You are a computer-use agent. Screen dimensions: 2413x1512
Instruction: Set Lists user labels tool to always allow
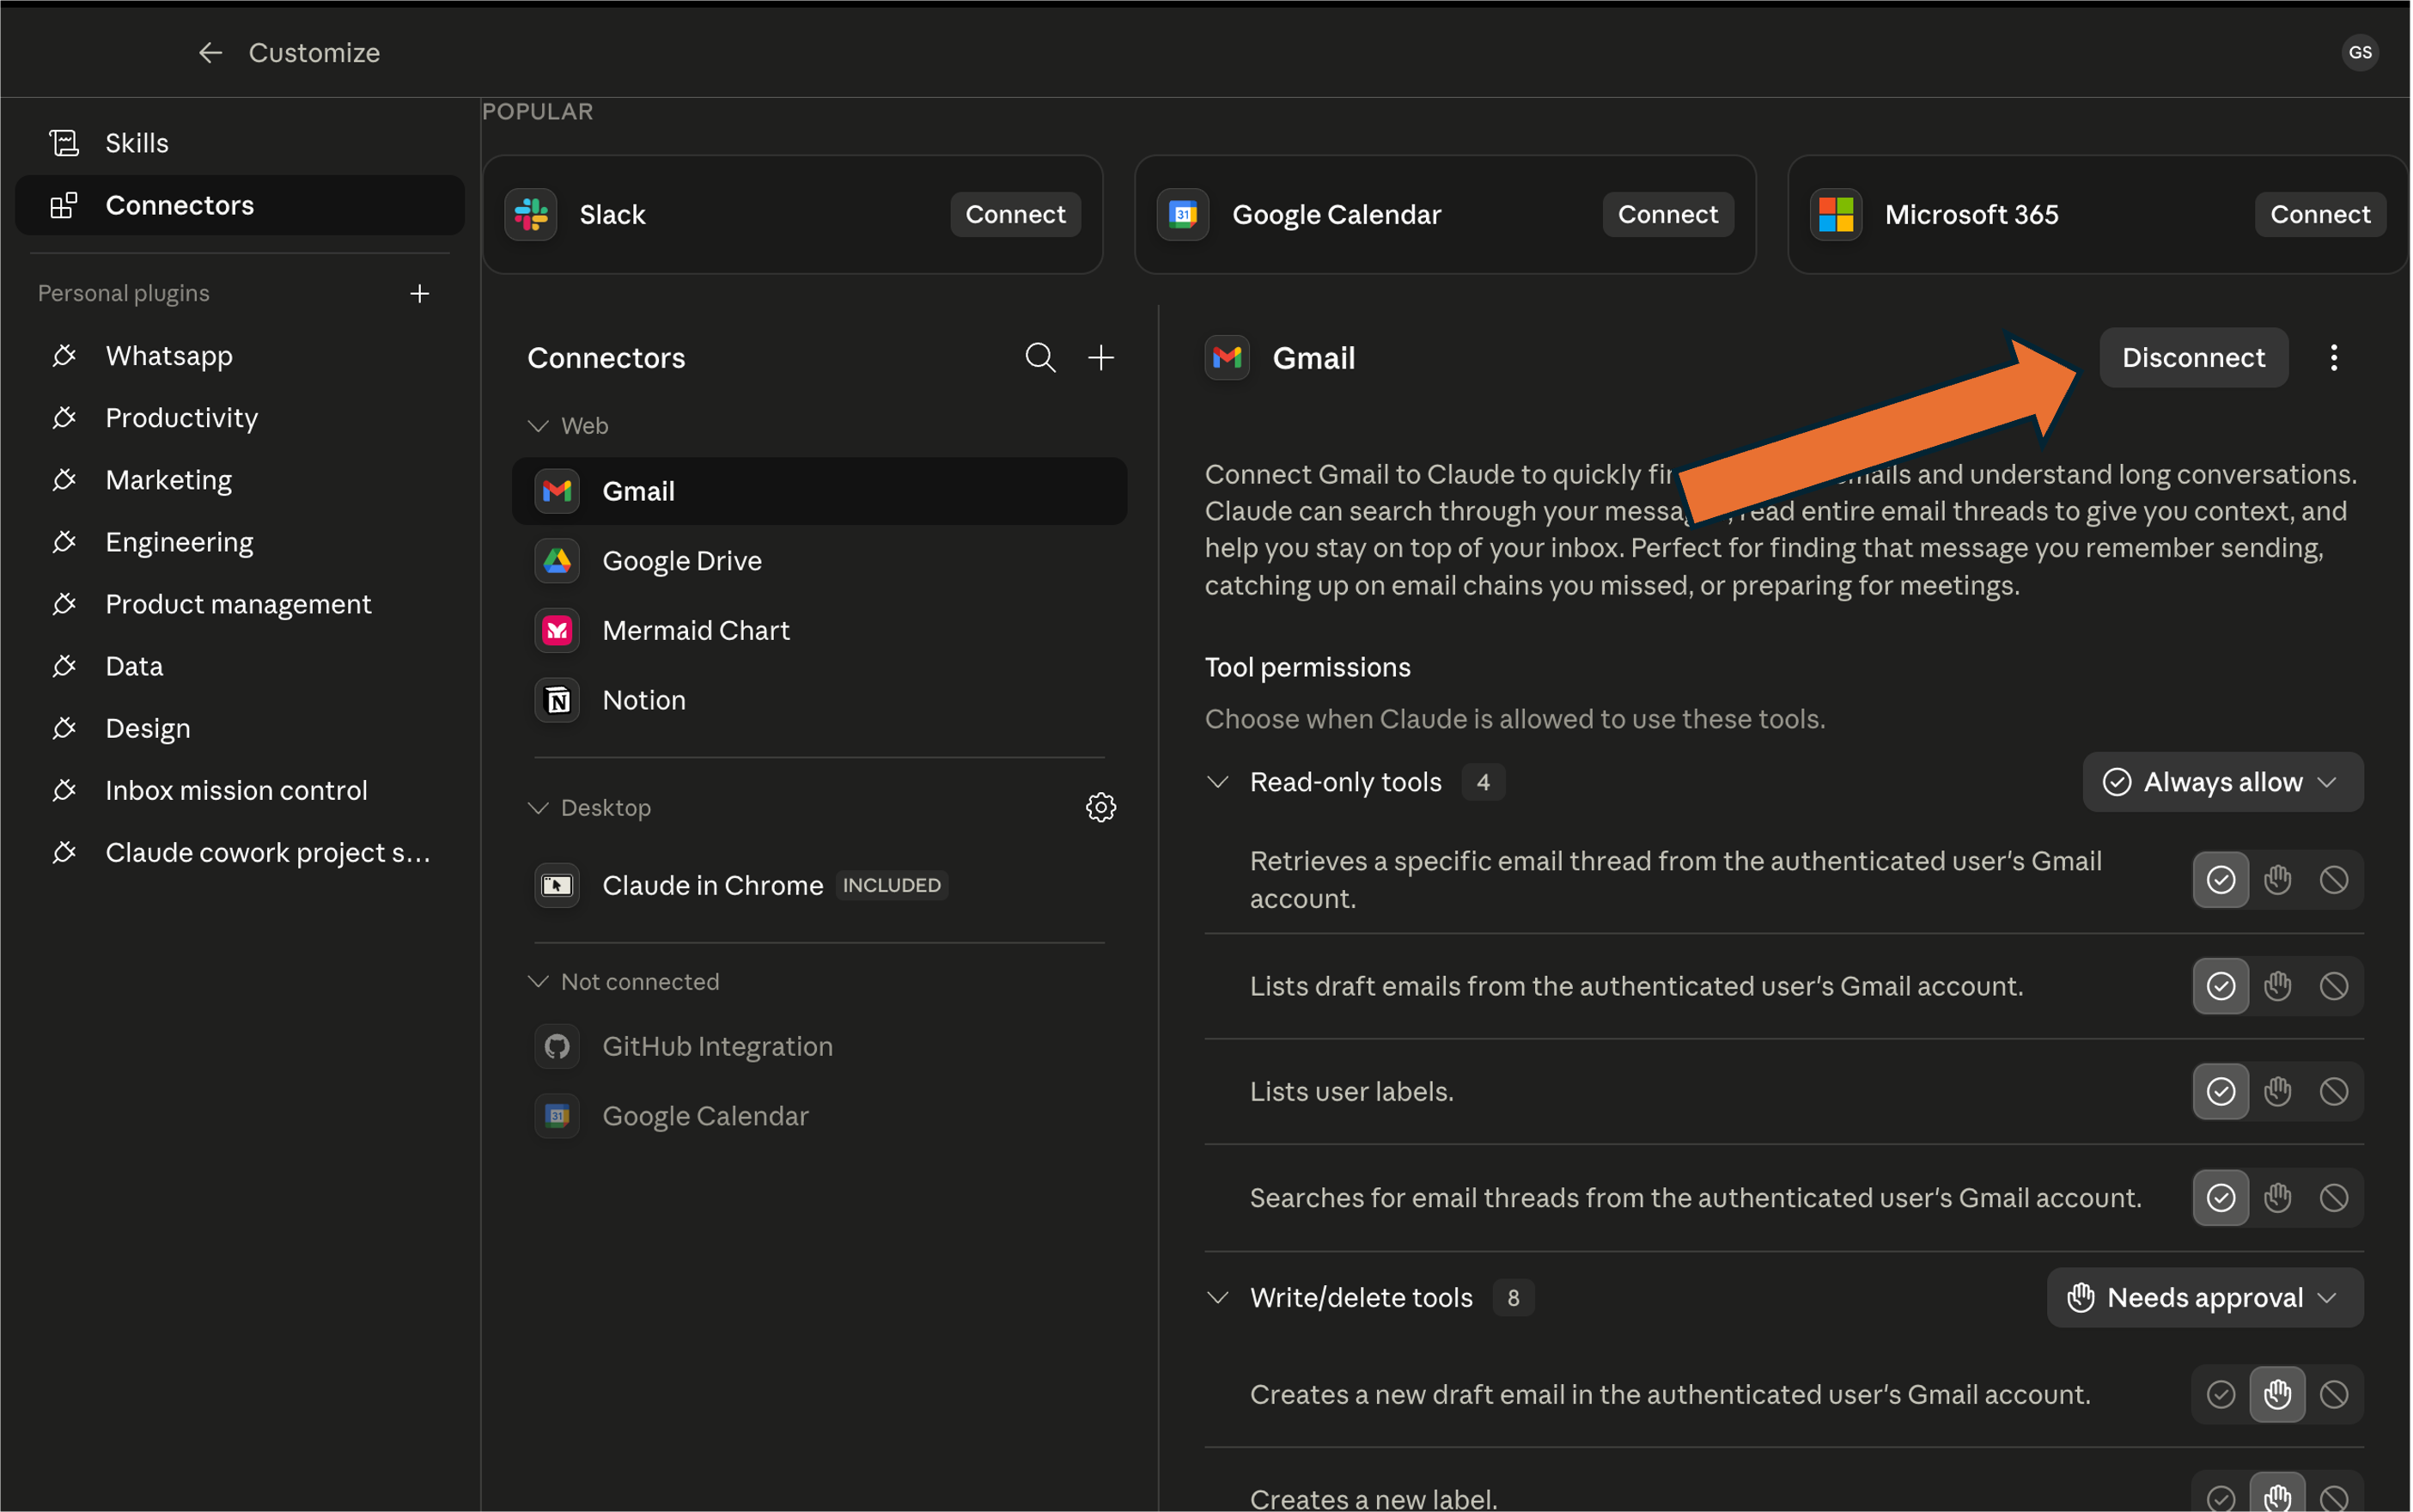2221,1091
